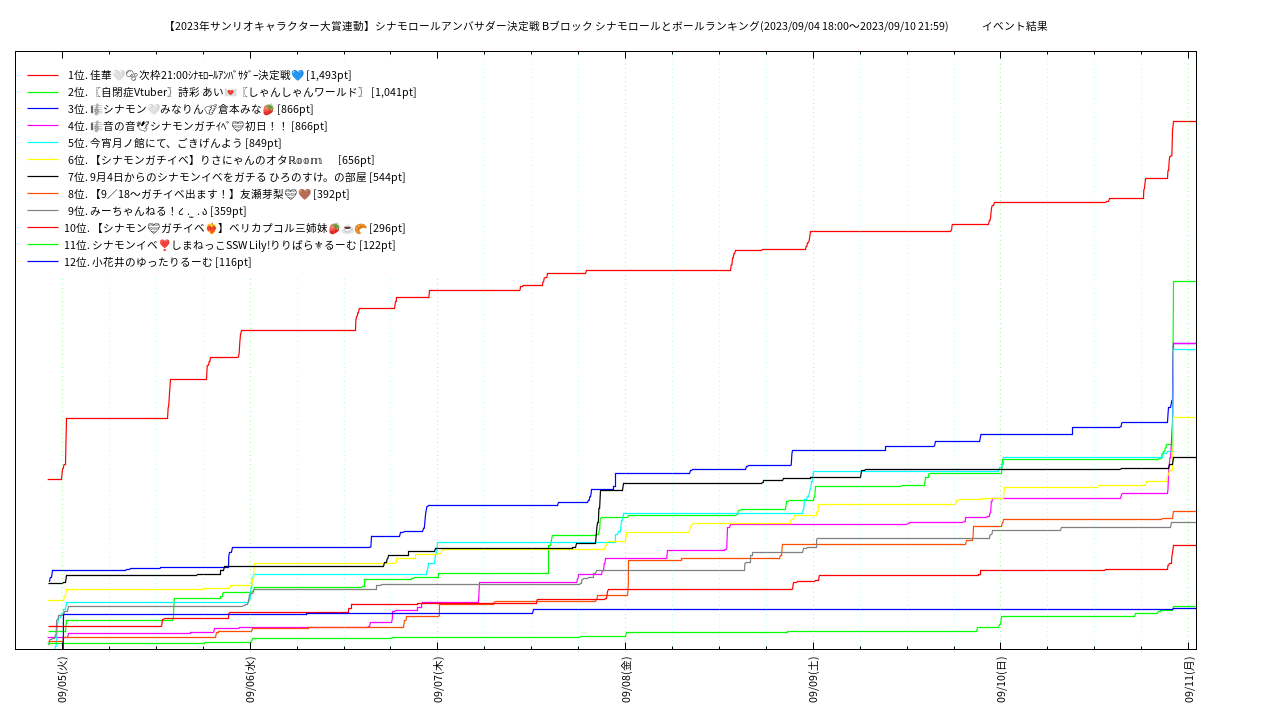This screenshot has width=1280, height=720.
Task: Select the 1位 佳華 legend entry with 1,493pt
Action: click(209, 75)
